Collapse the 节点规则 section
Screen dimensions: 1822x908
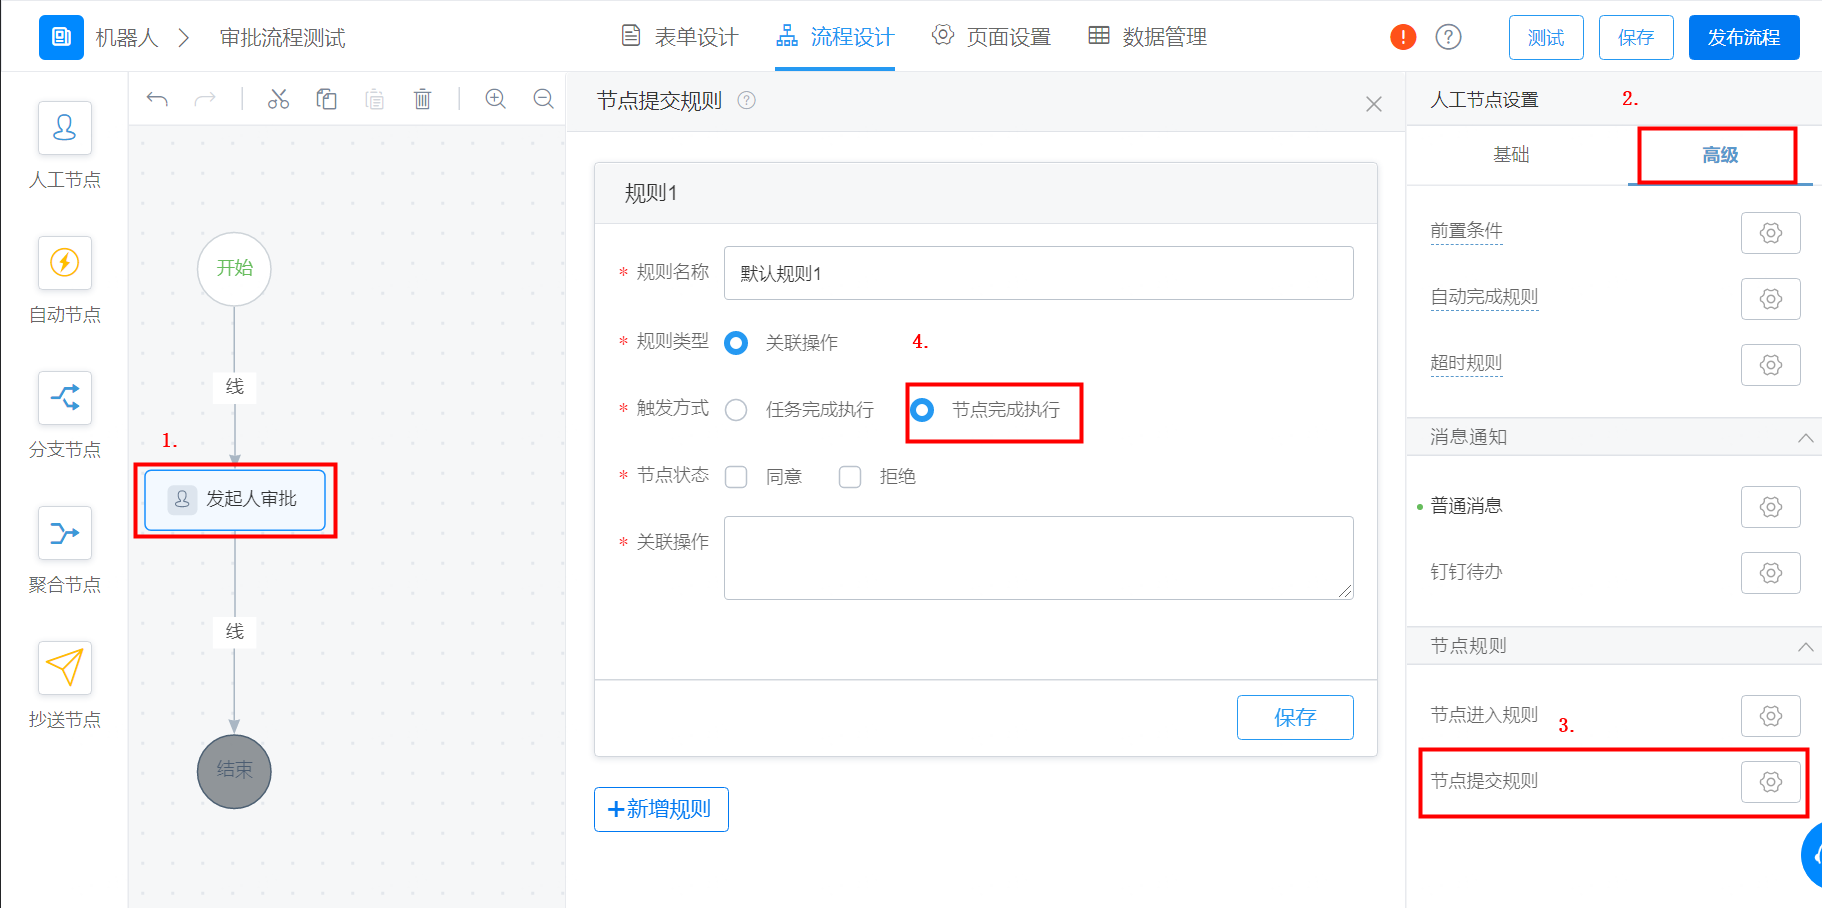[x=1805, y=647]
